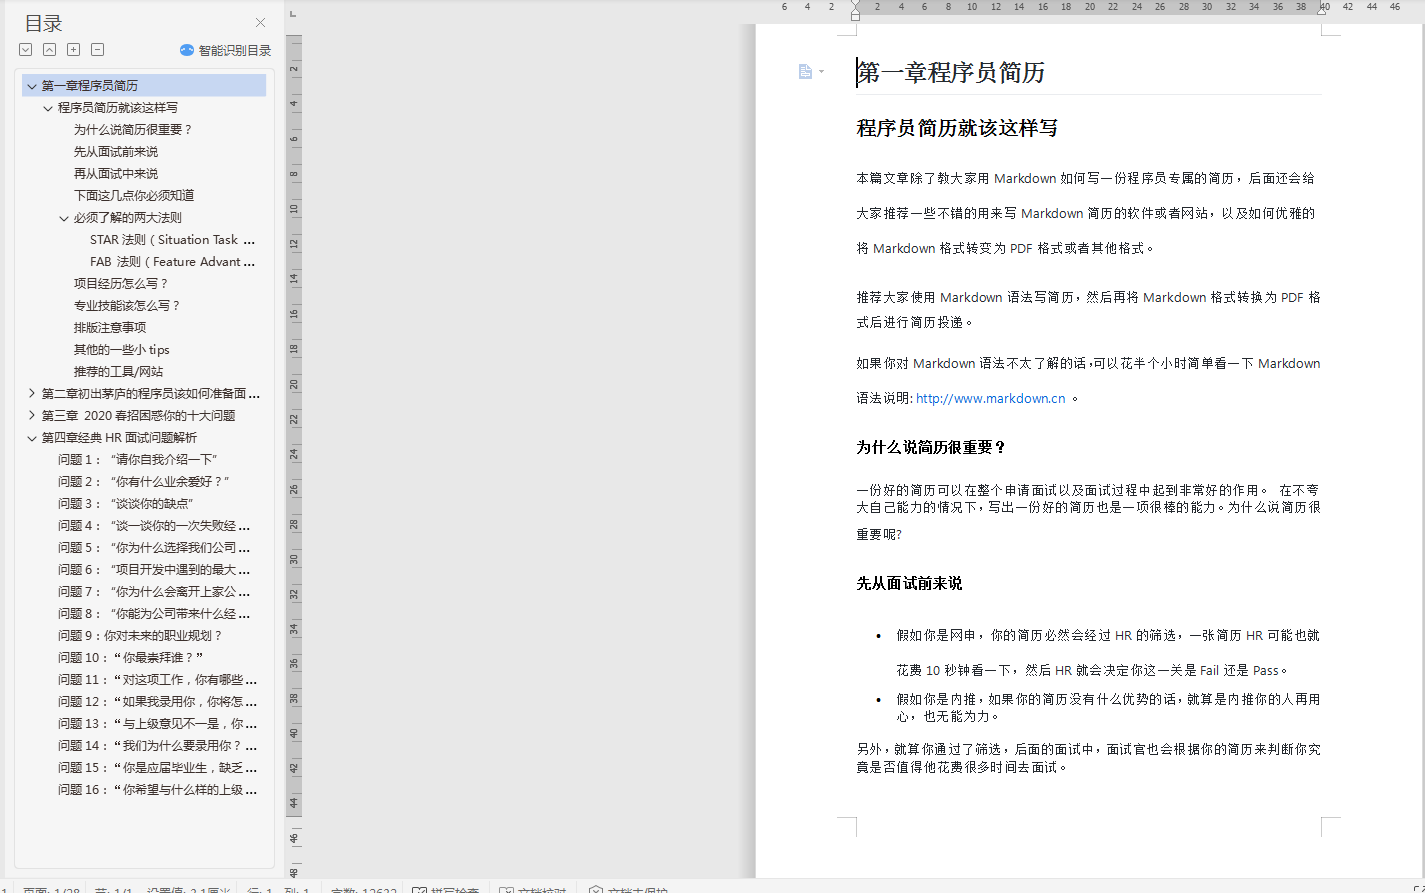Click the tab-stop selector at ruler corner
The height and width of the screenshot is (893, 1425).
tap(293, 14)
